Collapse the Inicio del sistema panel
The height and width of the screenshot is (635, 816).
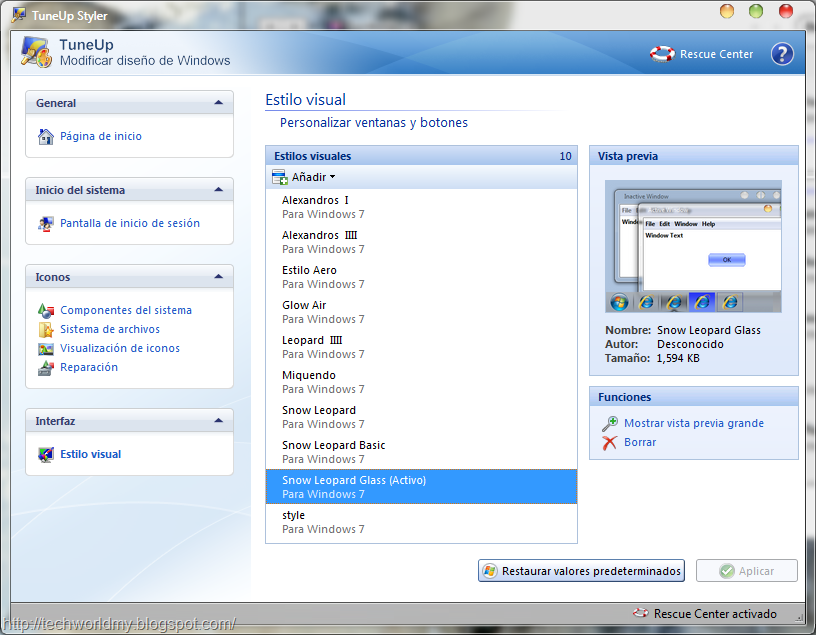(x=219, y=189)
